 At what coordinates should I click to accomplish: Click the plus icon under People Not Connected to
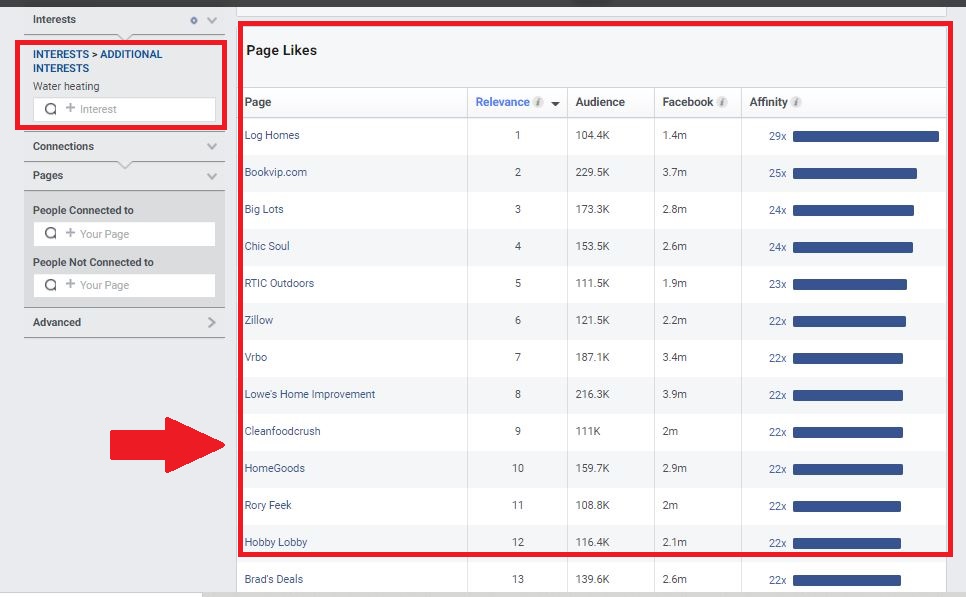tap(70, 284)
